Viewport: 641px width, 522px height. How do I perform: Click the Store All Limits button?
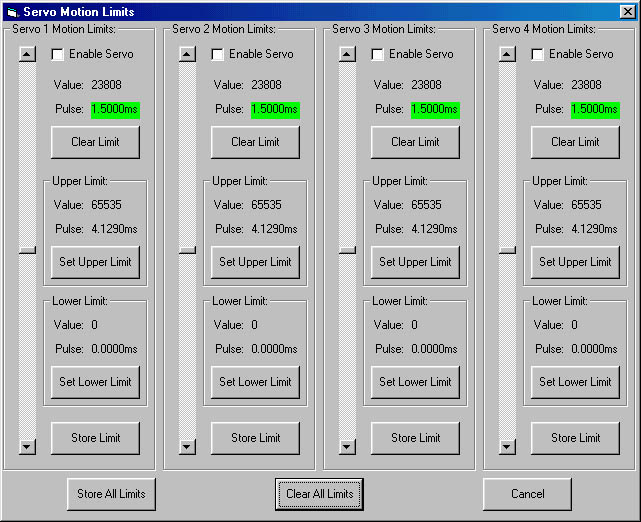point(111,494)
